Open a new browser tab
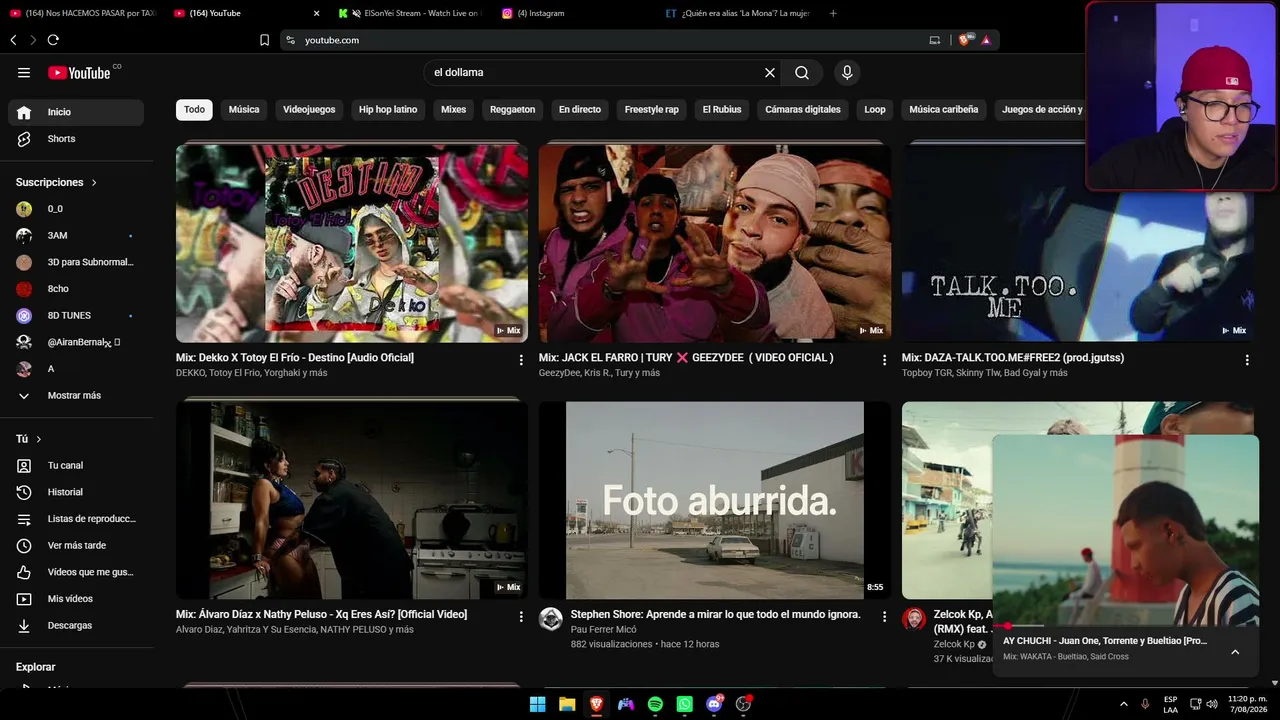 pyautogui.click(x=833, y=13)
